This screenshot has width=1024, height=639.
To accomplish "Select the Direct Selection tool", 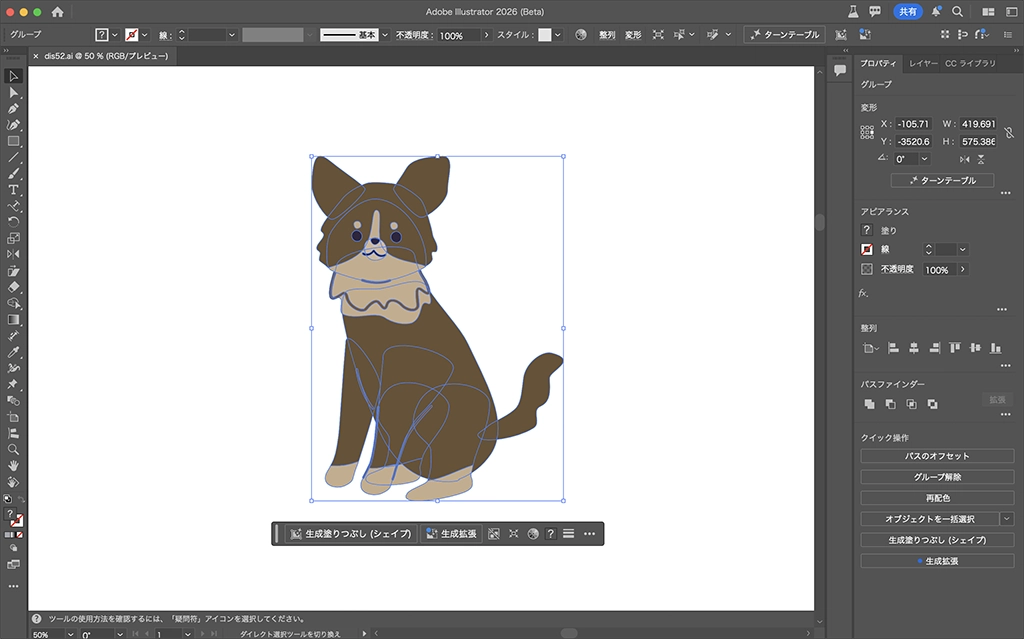I will [x=14, y=92].
